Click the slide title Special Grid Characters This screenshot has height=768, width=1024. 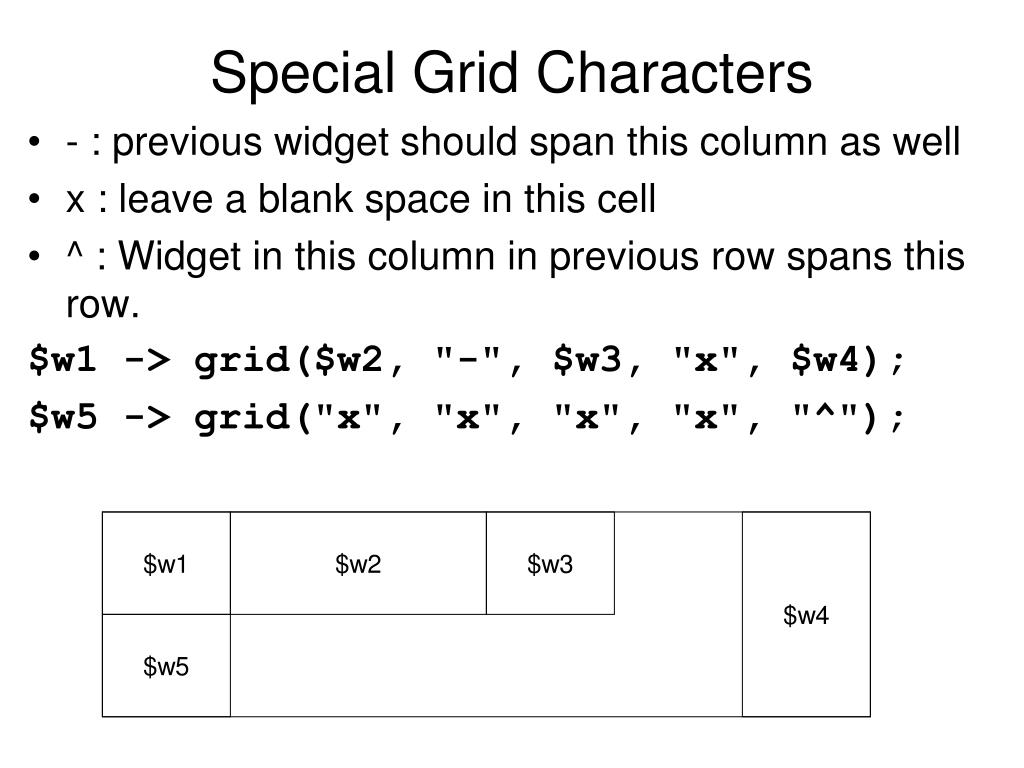tap(511, 74)
